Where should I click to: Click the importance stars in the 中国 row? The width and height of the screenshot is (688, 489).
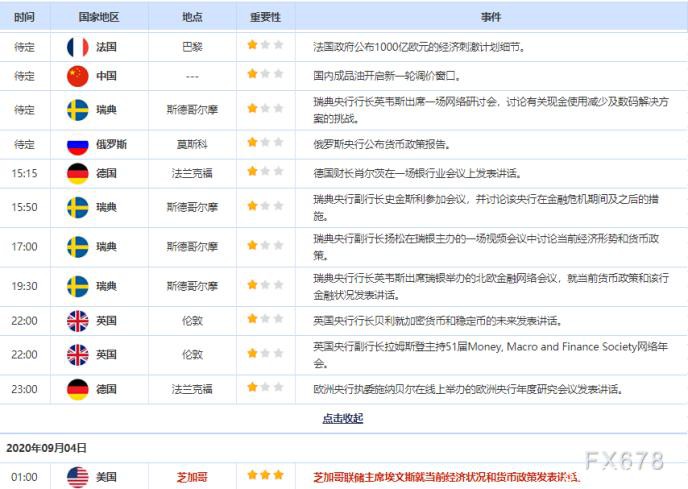[x=265, y=74]
